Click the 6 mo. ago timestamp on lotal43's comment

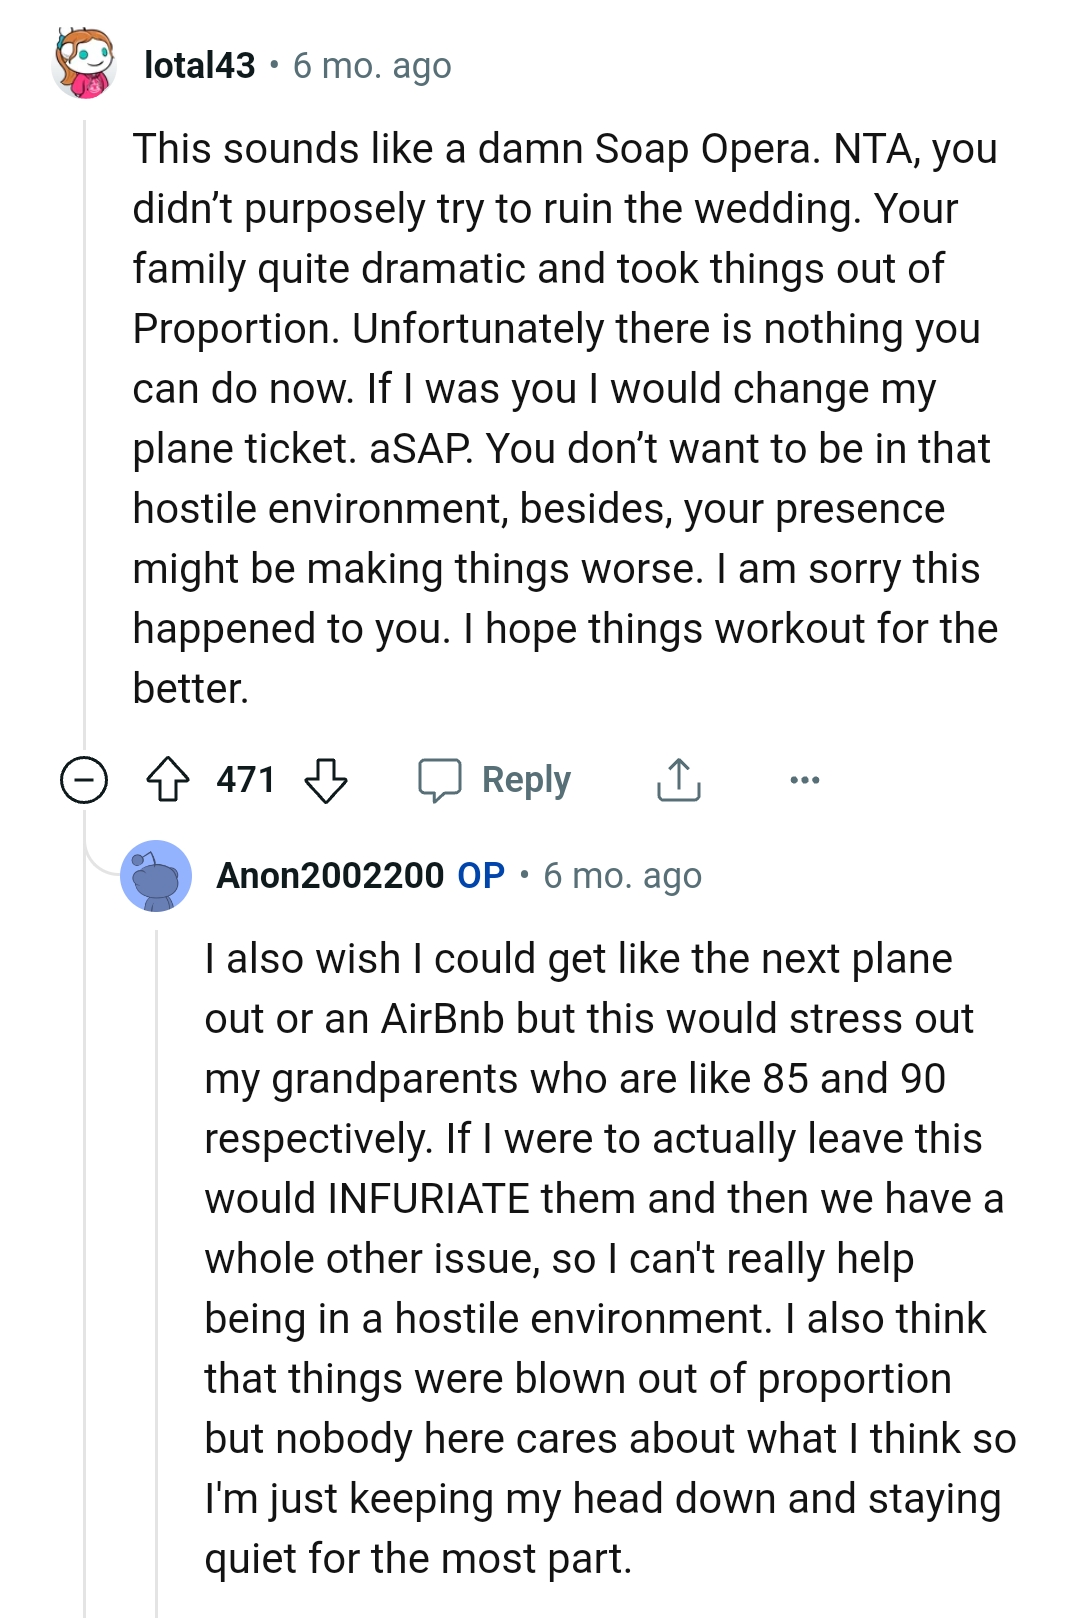[371, 65]
